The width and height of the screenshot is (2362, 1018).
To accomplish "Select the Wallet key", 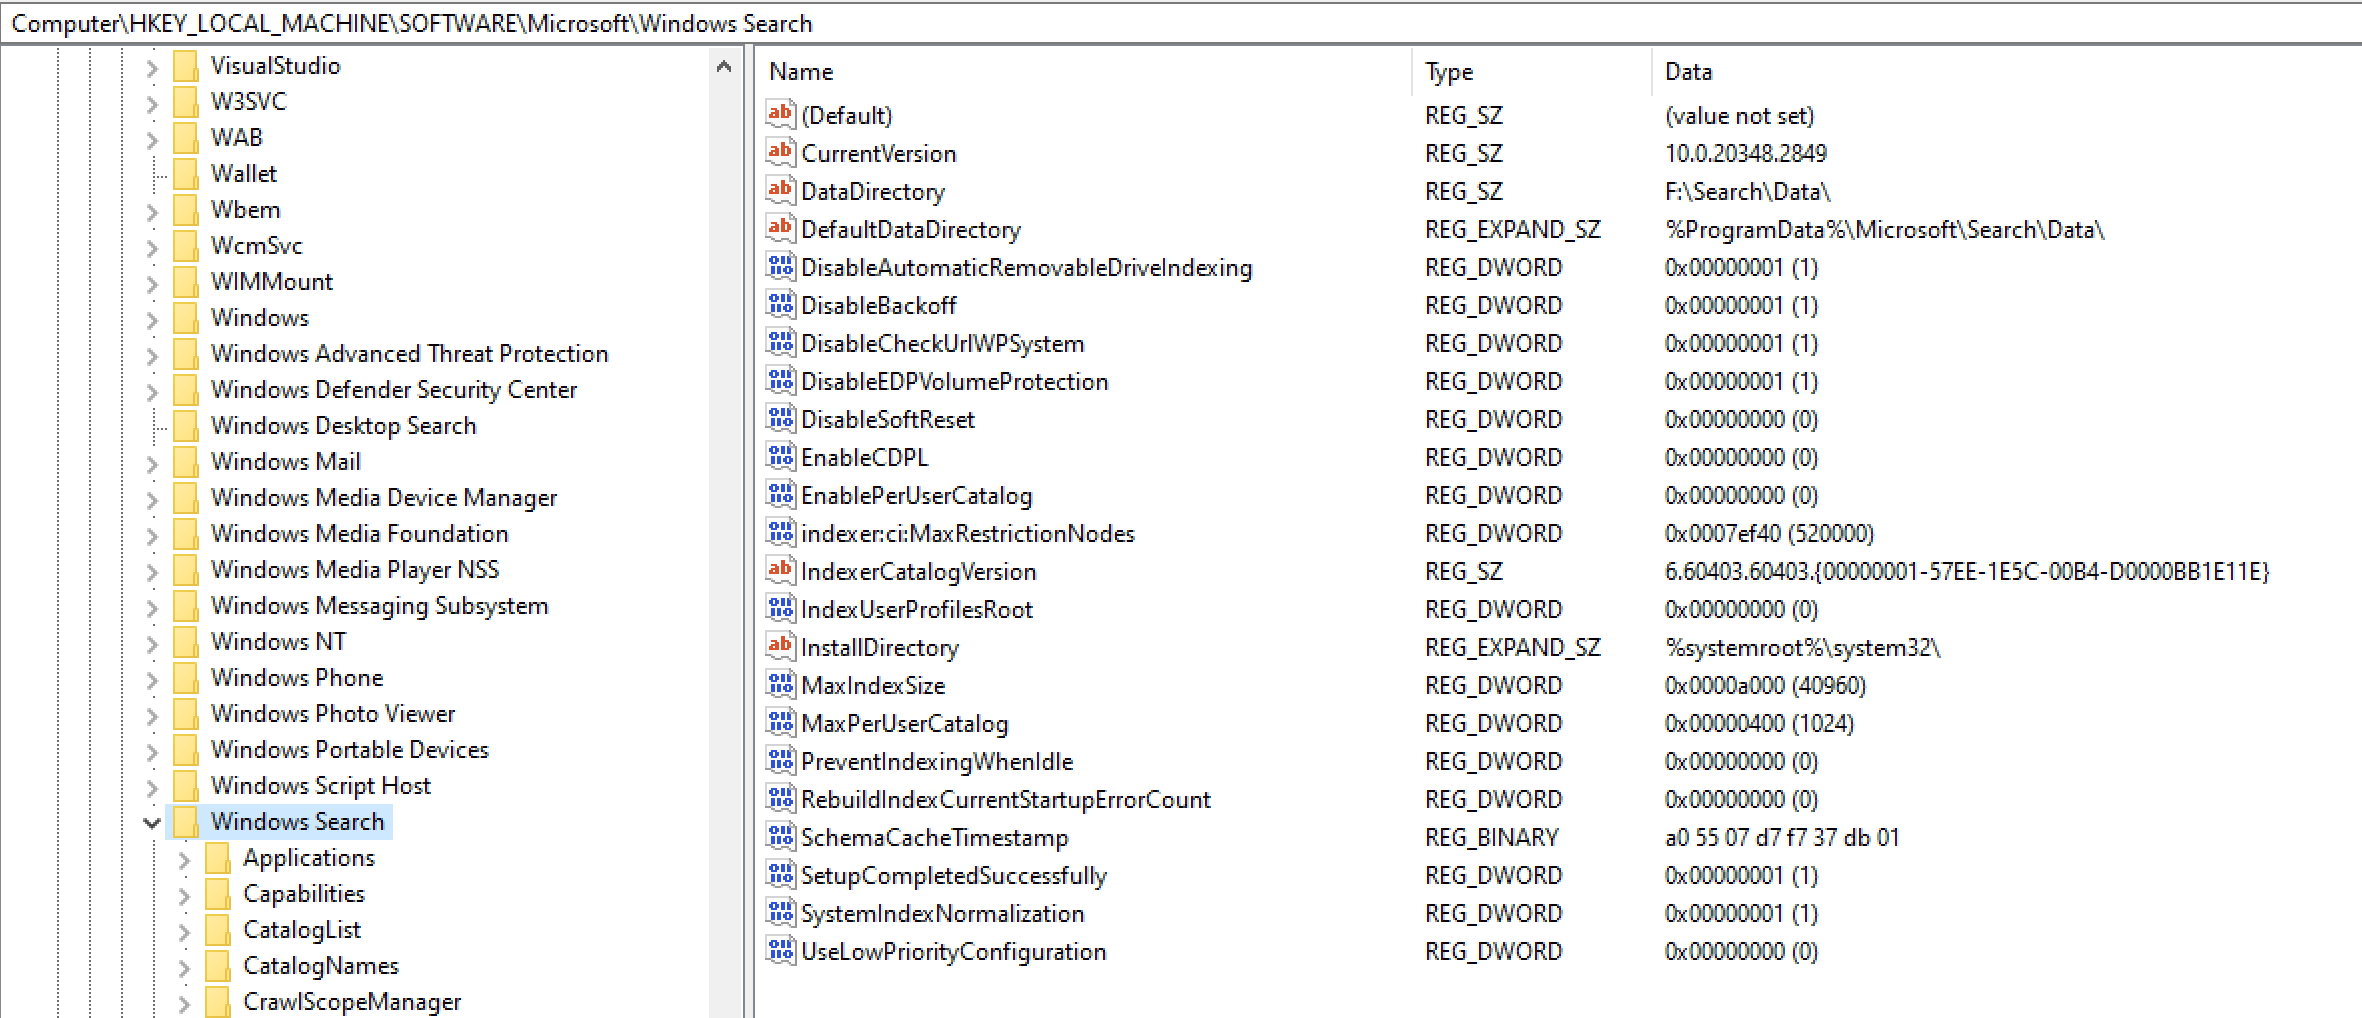I will (244, 173).
